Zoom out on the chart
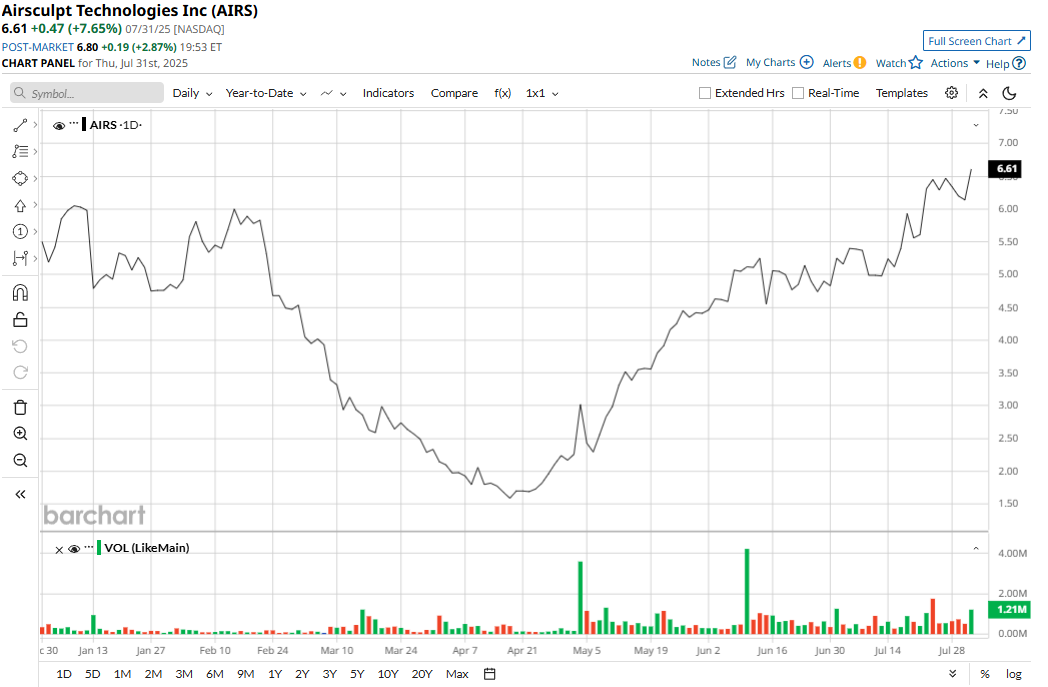1048x687 pixels. pyautogui.click(x=20, y=460)
